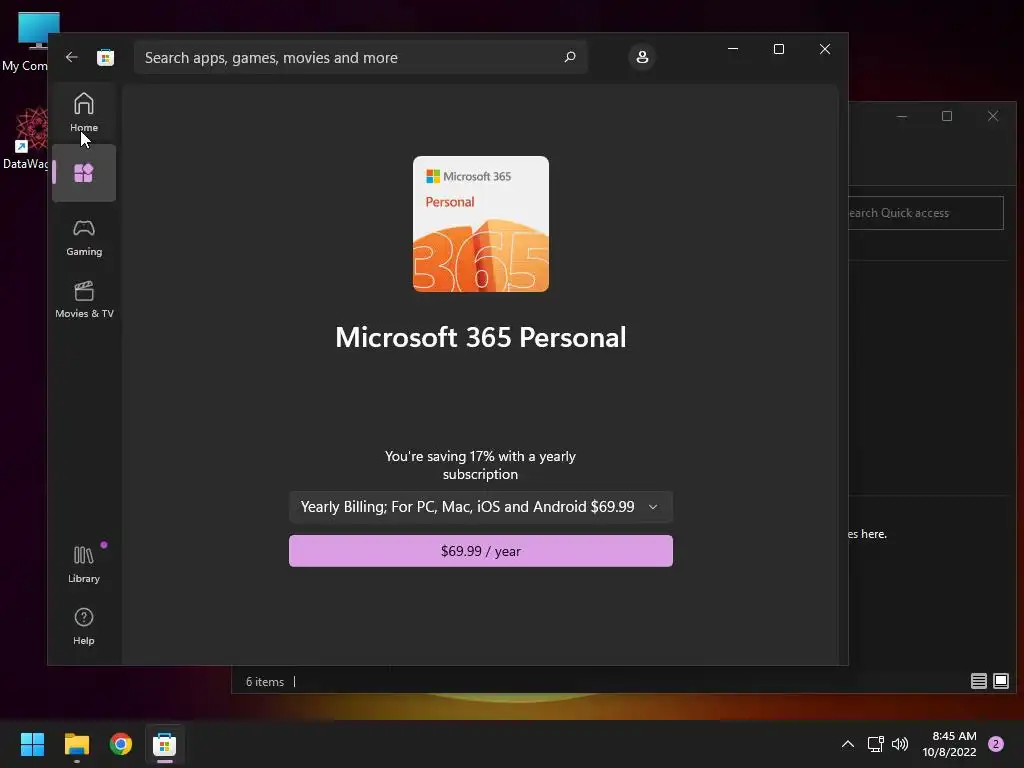This screenshot has width=1024, height=768.
Task: Click the Microsoft Store logo in title bar
Action: [x=105, y=57]
